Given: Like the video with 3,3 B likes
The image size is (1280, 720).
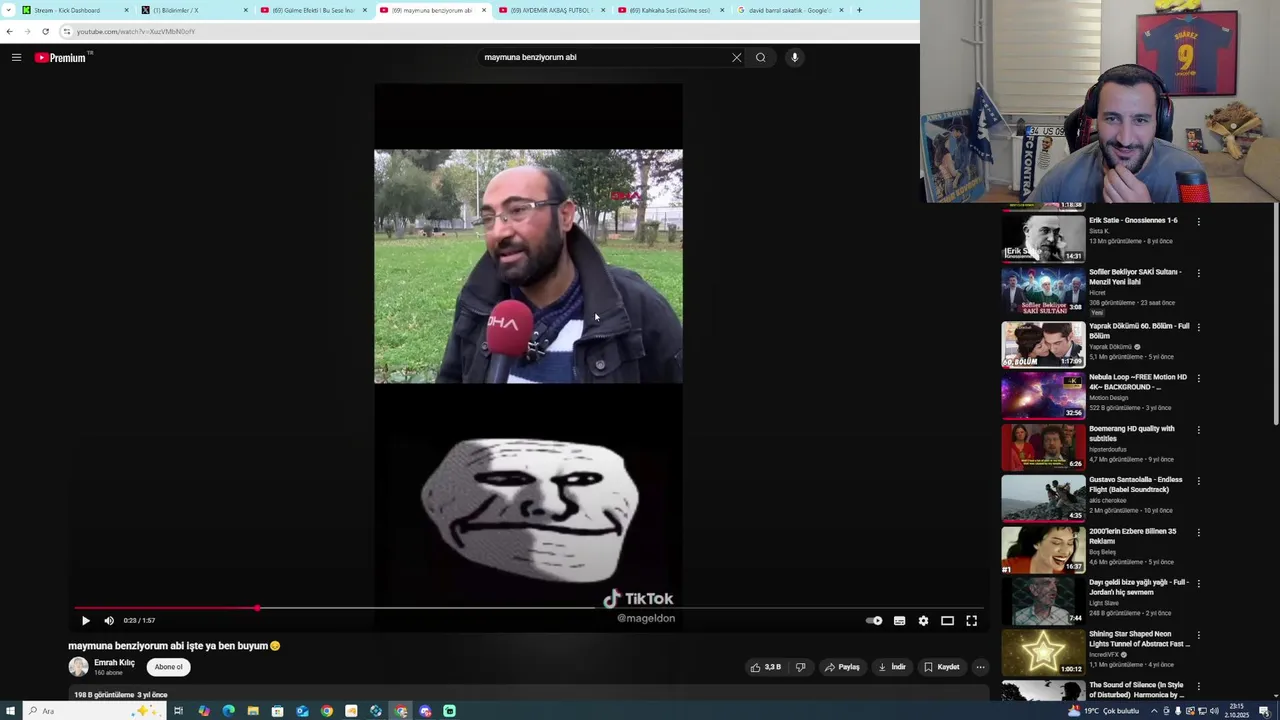Looking at the screenshot, I should [765, 667].
